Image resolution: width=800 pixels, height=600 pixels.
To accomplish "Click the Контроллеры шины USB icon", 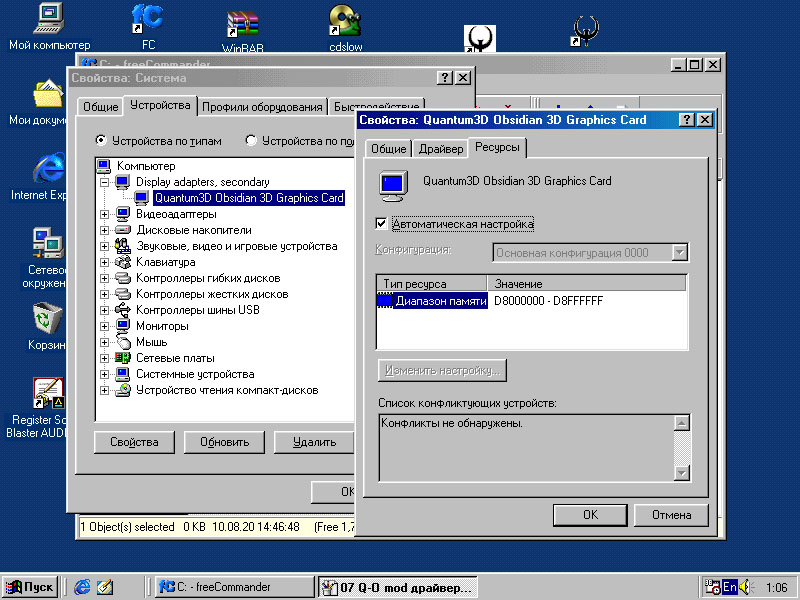I will click(x=122, y=310).
